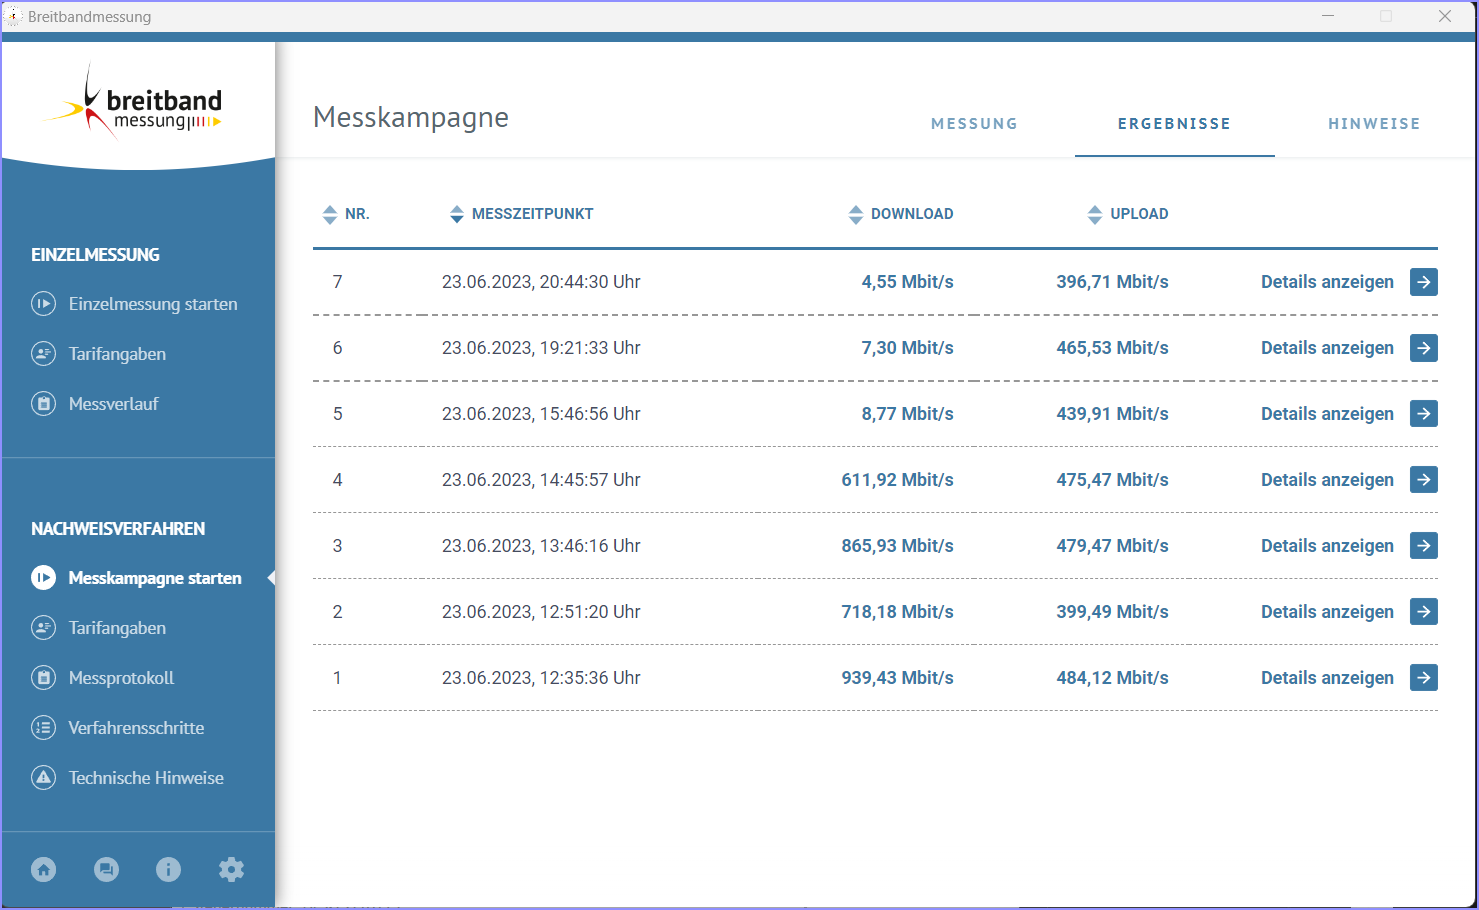Viewport: 1479px width, 910px height.
Task: Click the Tarifangaben icon under Nachweisverfahren
Action: point(43,628)
